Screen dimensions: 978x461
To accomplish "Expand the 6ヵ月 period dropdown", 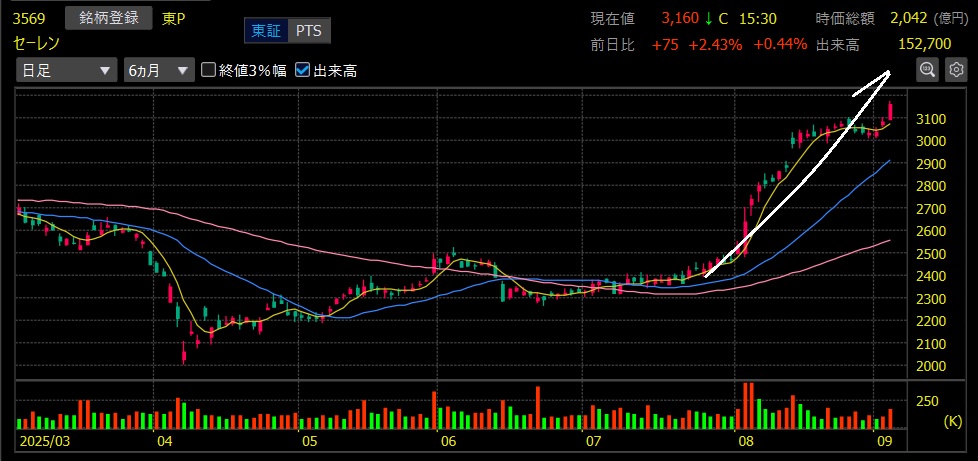I will (x=158, y=70).
